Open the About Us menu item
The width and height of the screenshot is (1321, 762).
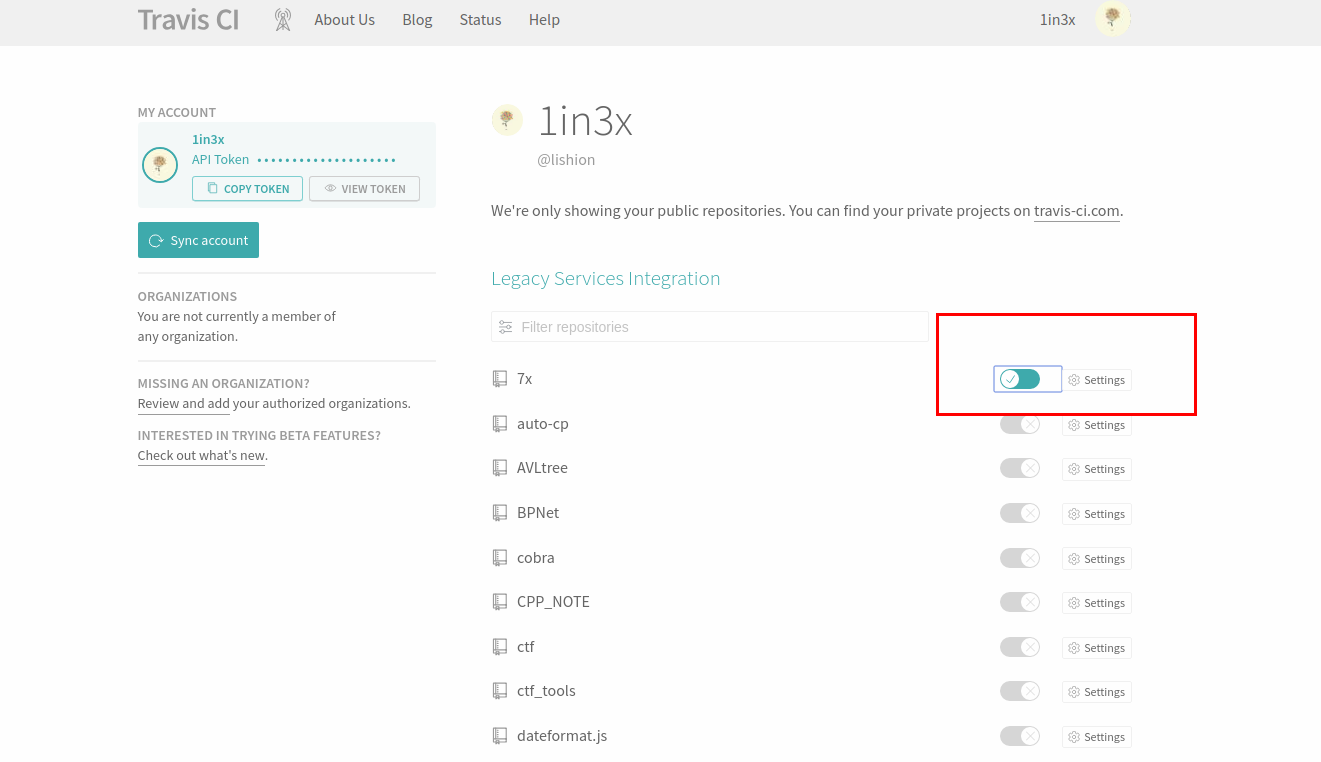[x=344, y=20]
